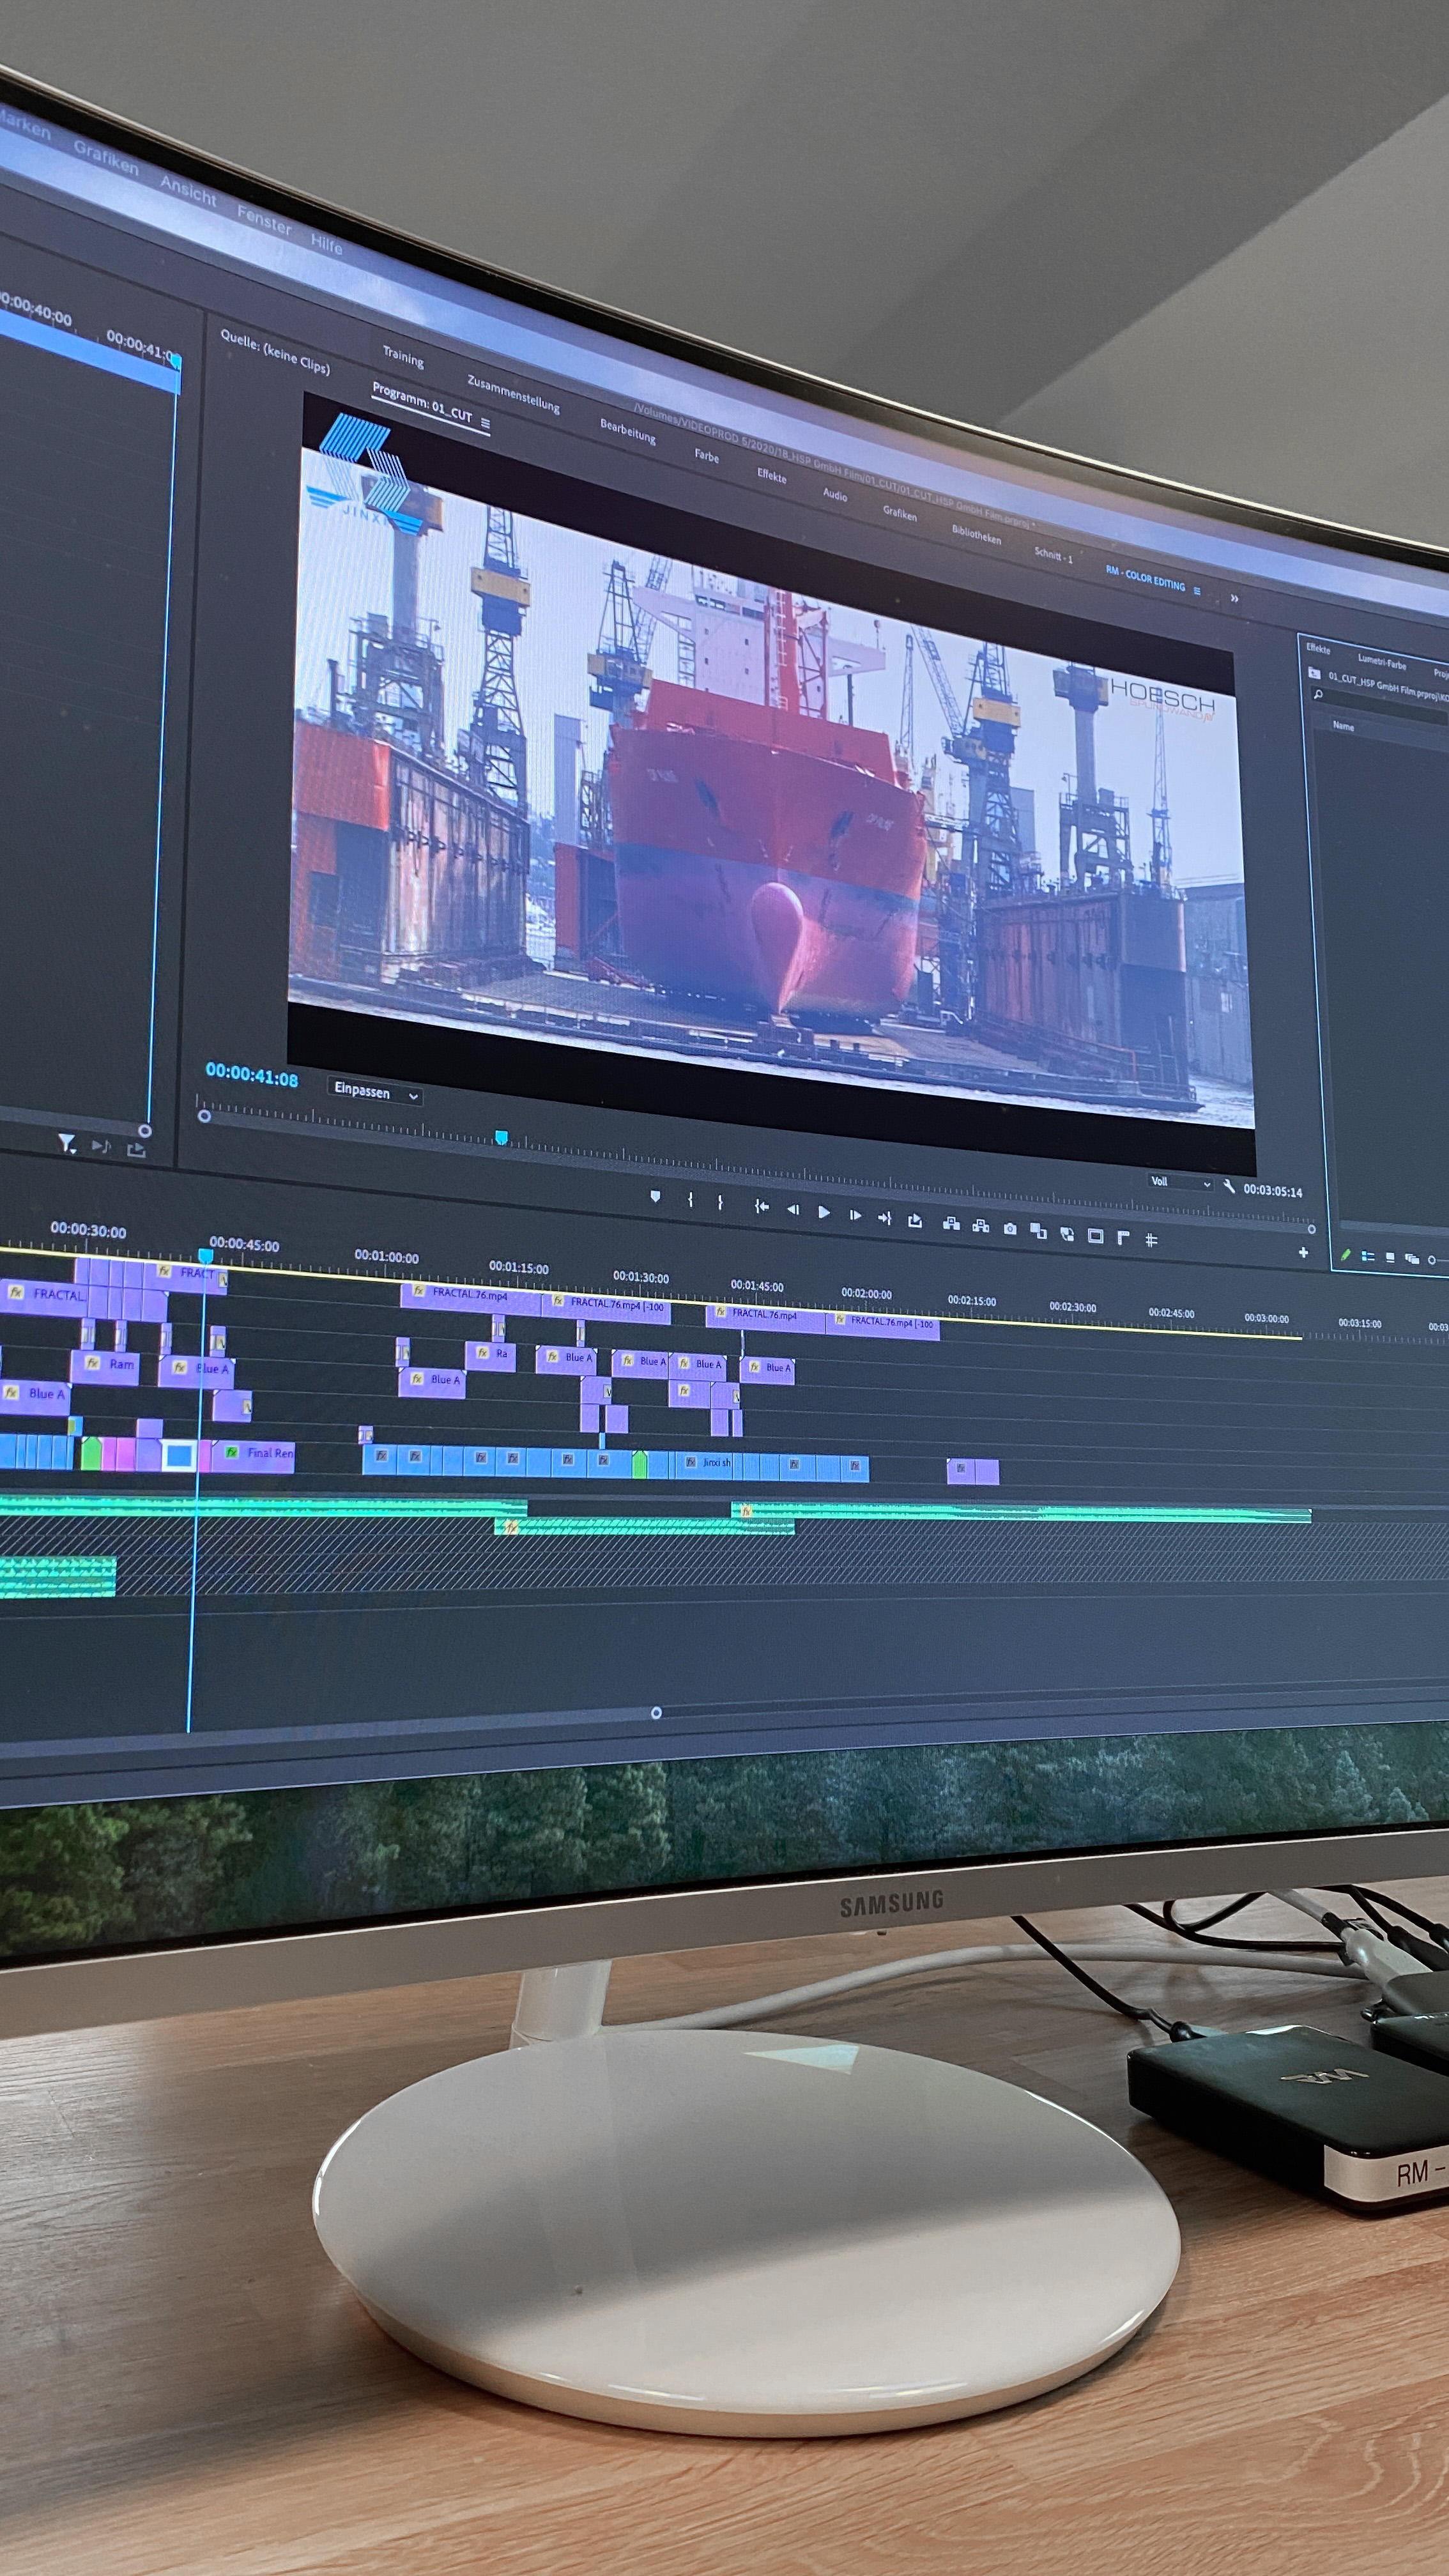Open the Grafiken menu
Image resolution: width=1449 pixels, height=2576 pixels.
[106, 159]
